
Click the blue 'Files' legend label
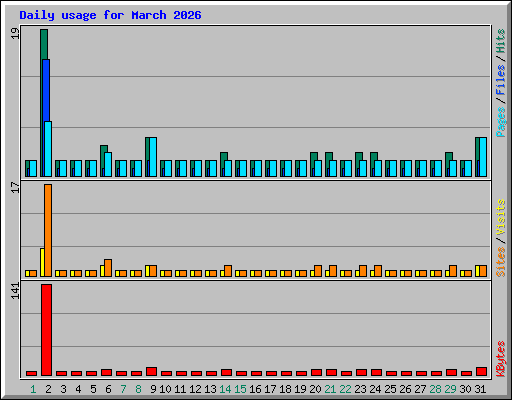500,80
